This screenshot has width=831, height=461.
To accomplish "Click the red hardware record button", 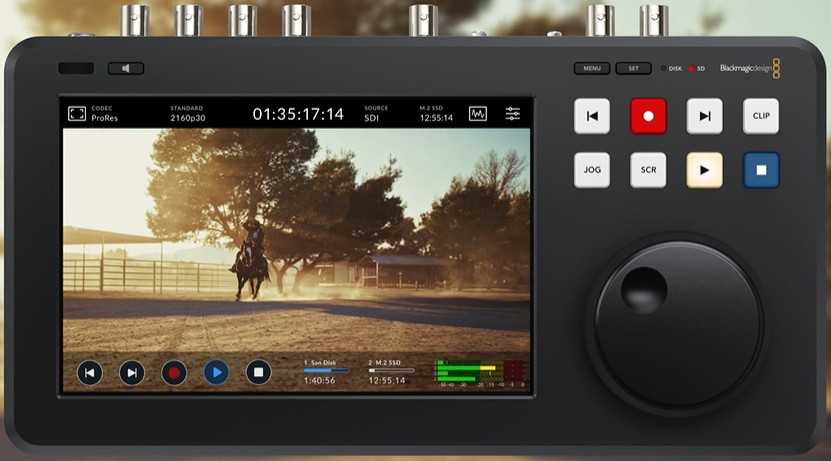I will (648, 116).
